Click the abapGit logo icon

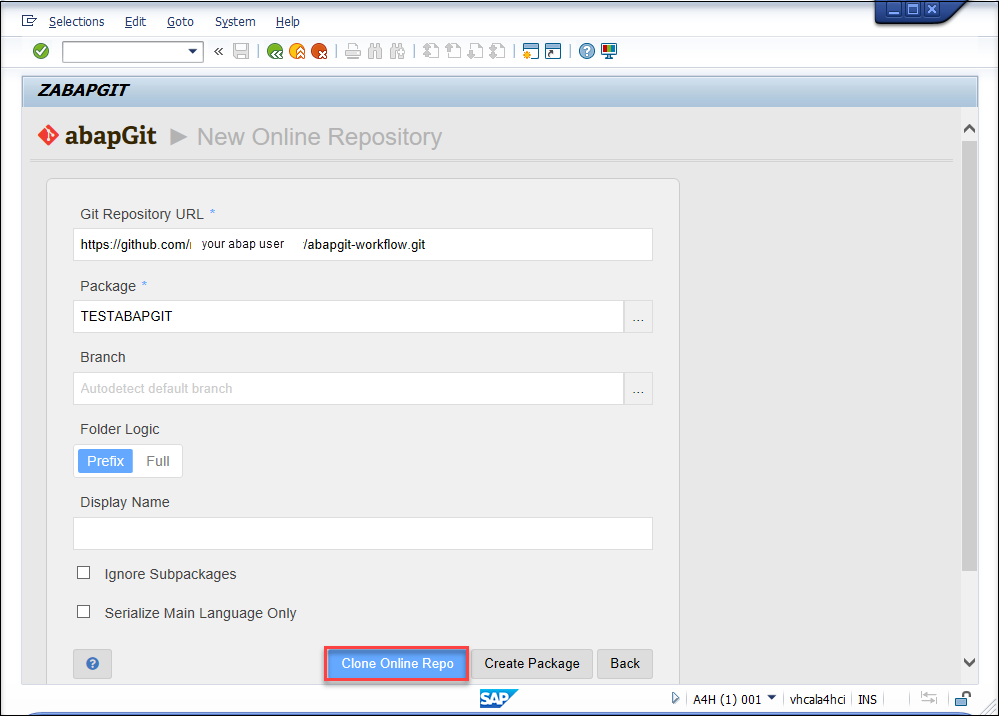pyautogui.click(x=48, y=136)
